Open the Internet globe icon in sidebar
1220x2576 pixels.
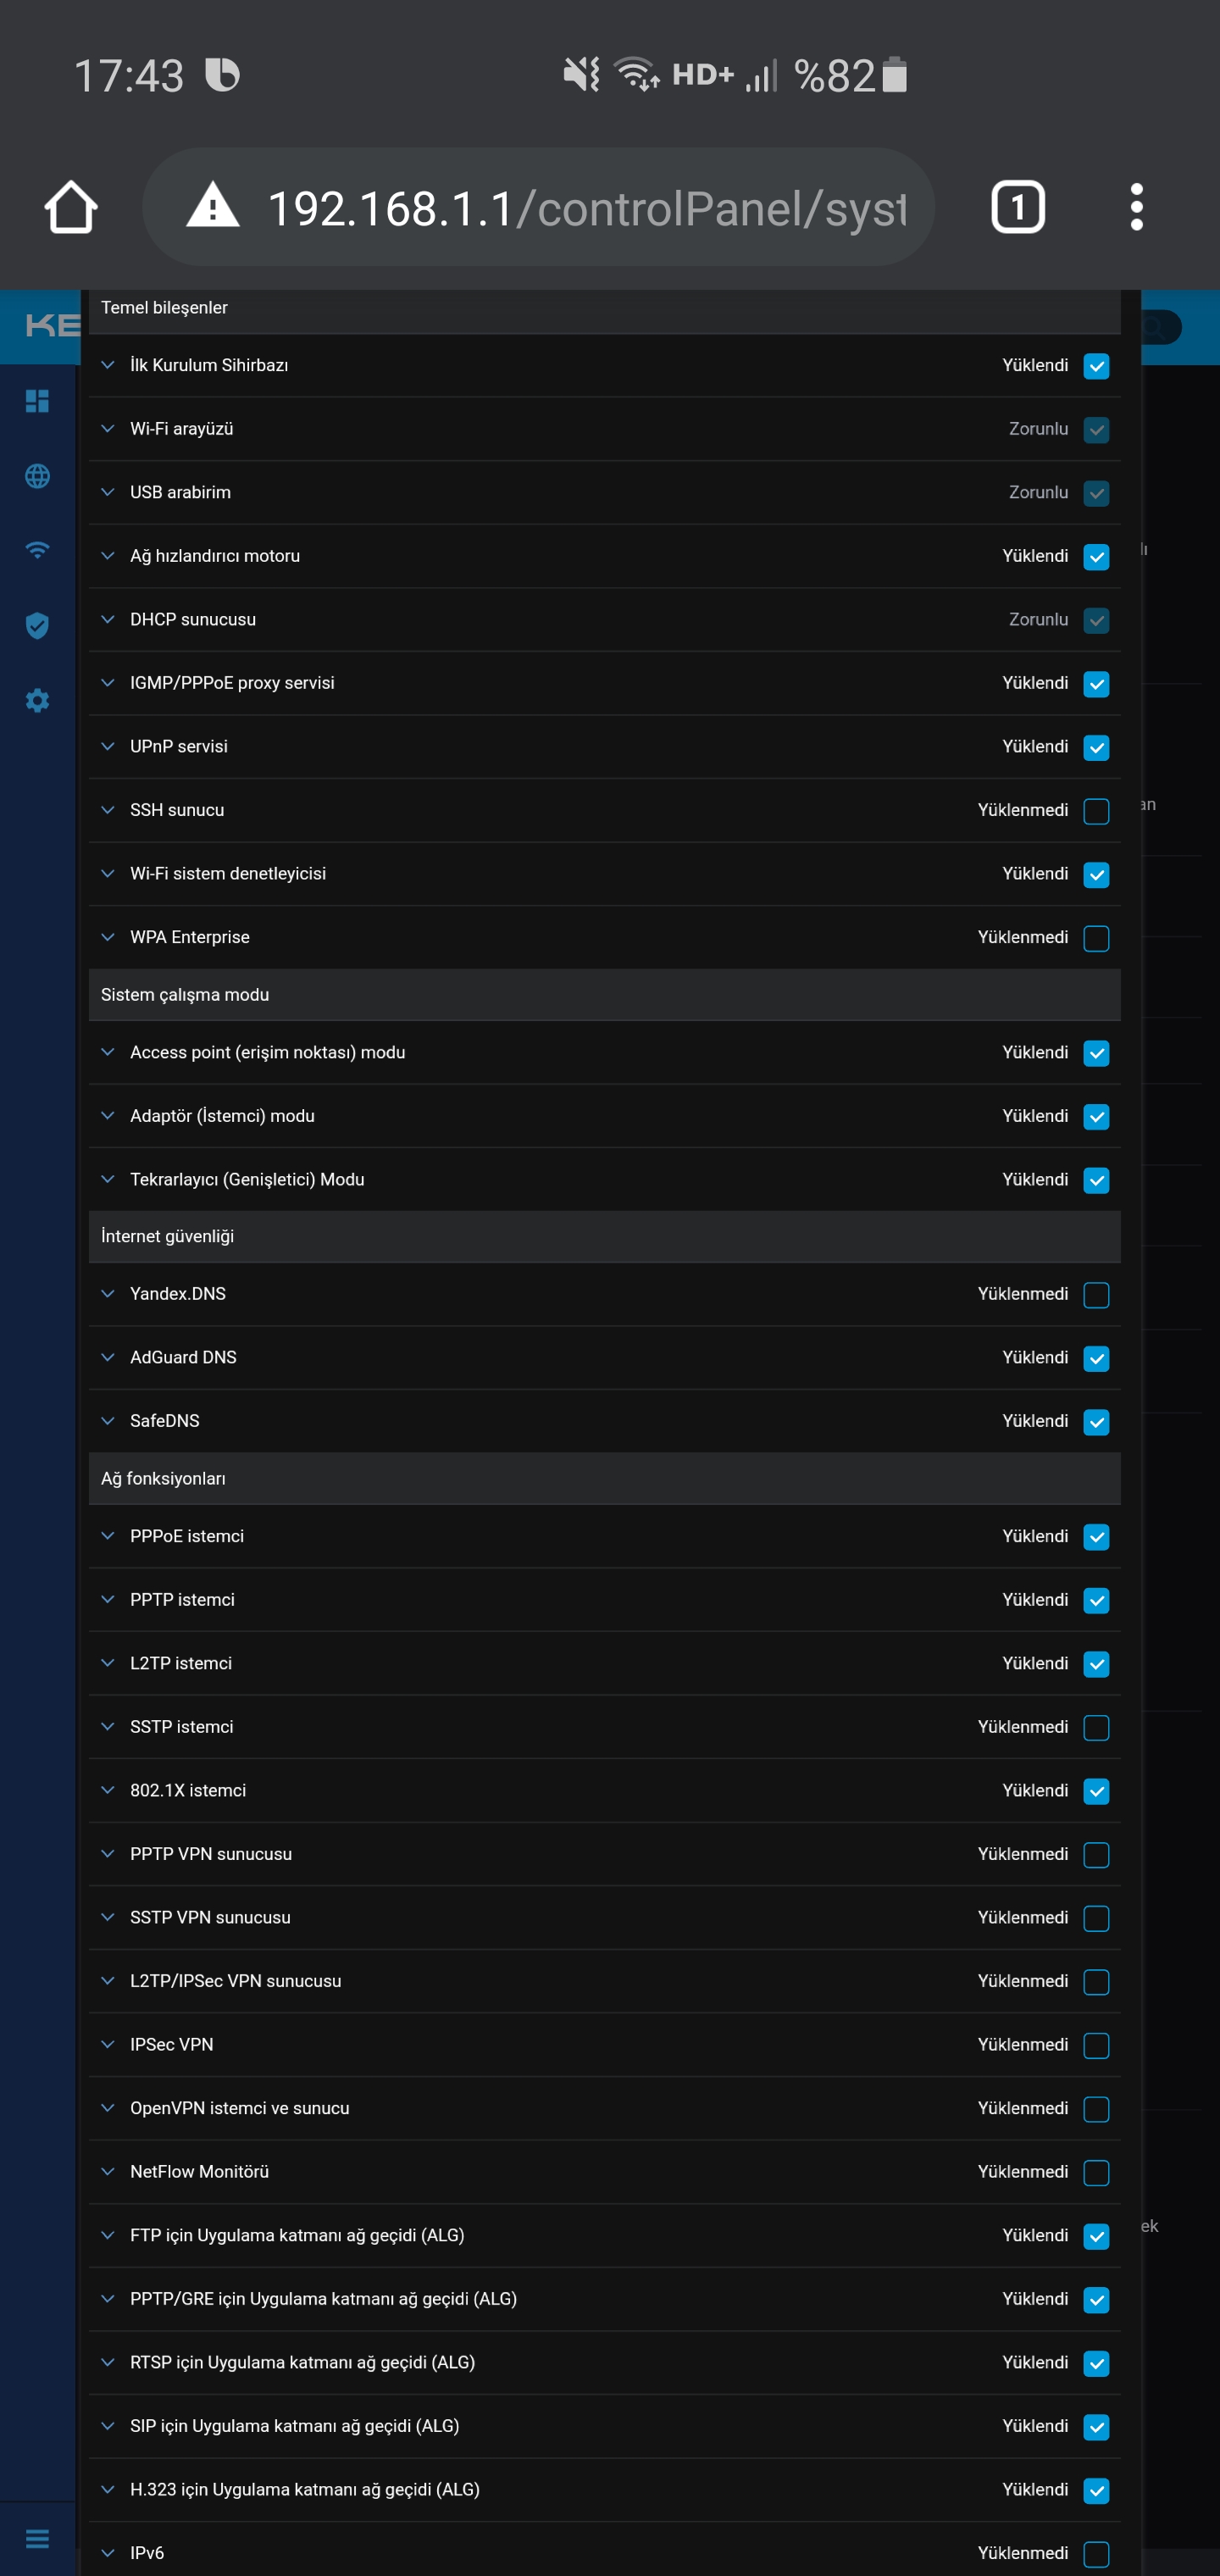(x=37, y=476)
